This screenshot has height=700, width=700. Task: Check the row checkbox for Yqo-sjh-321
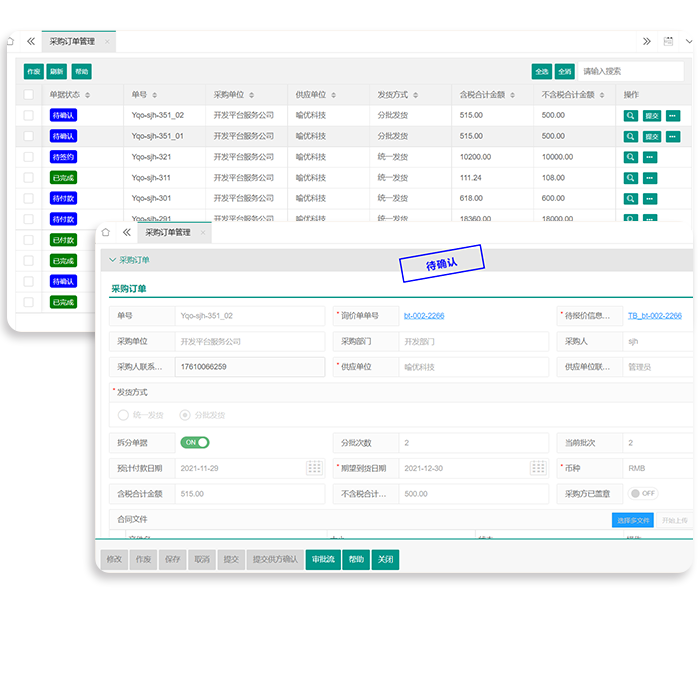click(29, 157)
